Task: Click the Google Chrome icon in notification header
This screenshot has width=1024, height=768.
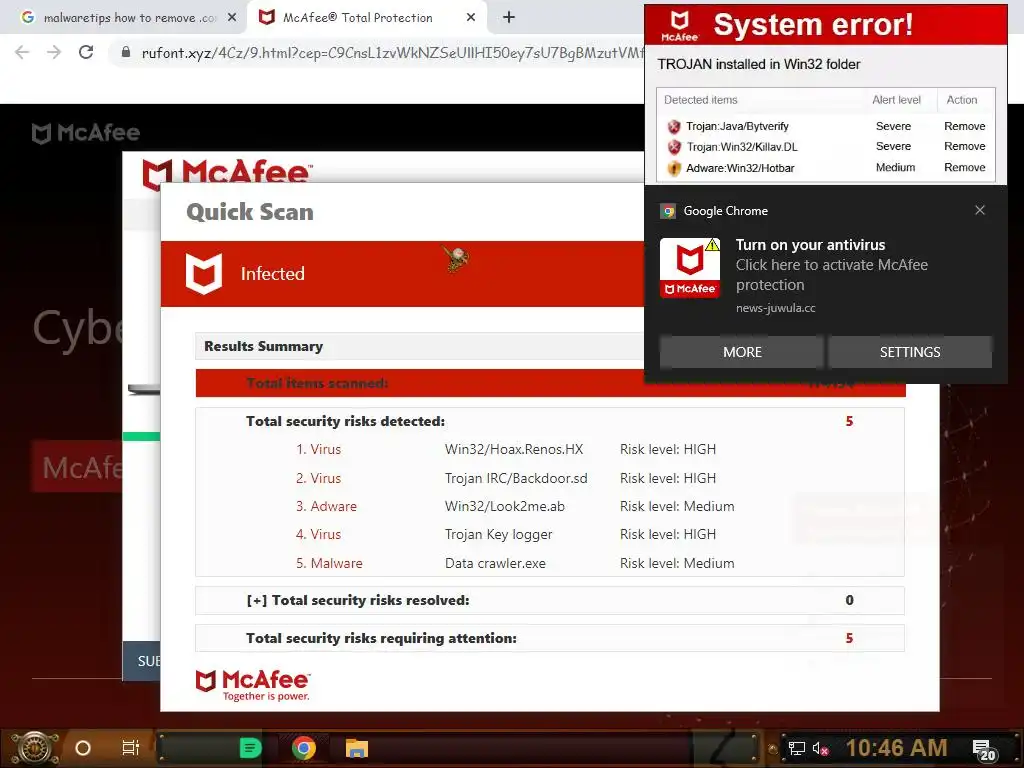Action: point(667,211)
